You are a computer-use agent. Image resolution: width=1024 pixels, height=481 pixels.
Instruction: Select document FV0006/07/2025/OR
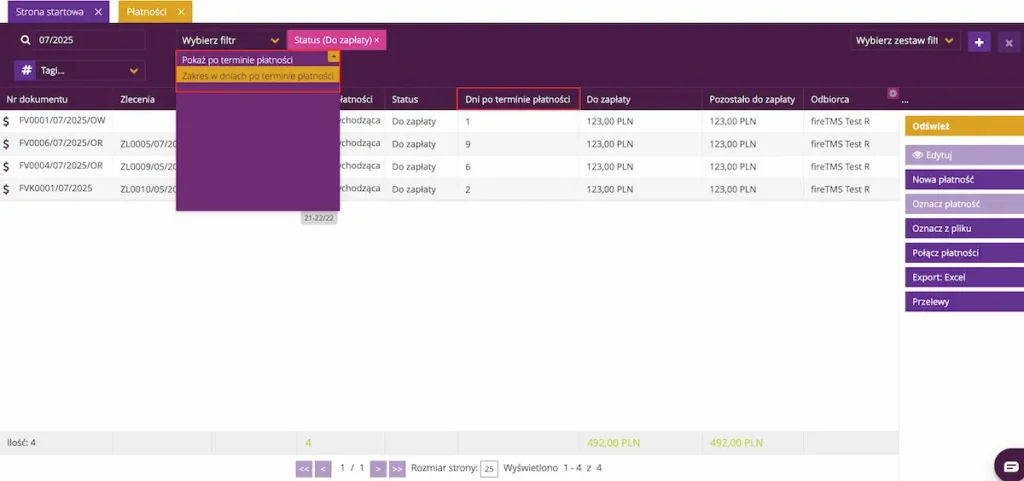tap(61, 144)
